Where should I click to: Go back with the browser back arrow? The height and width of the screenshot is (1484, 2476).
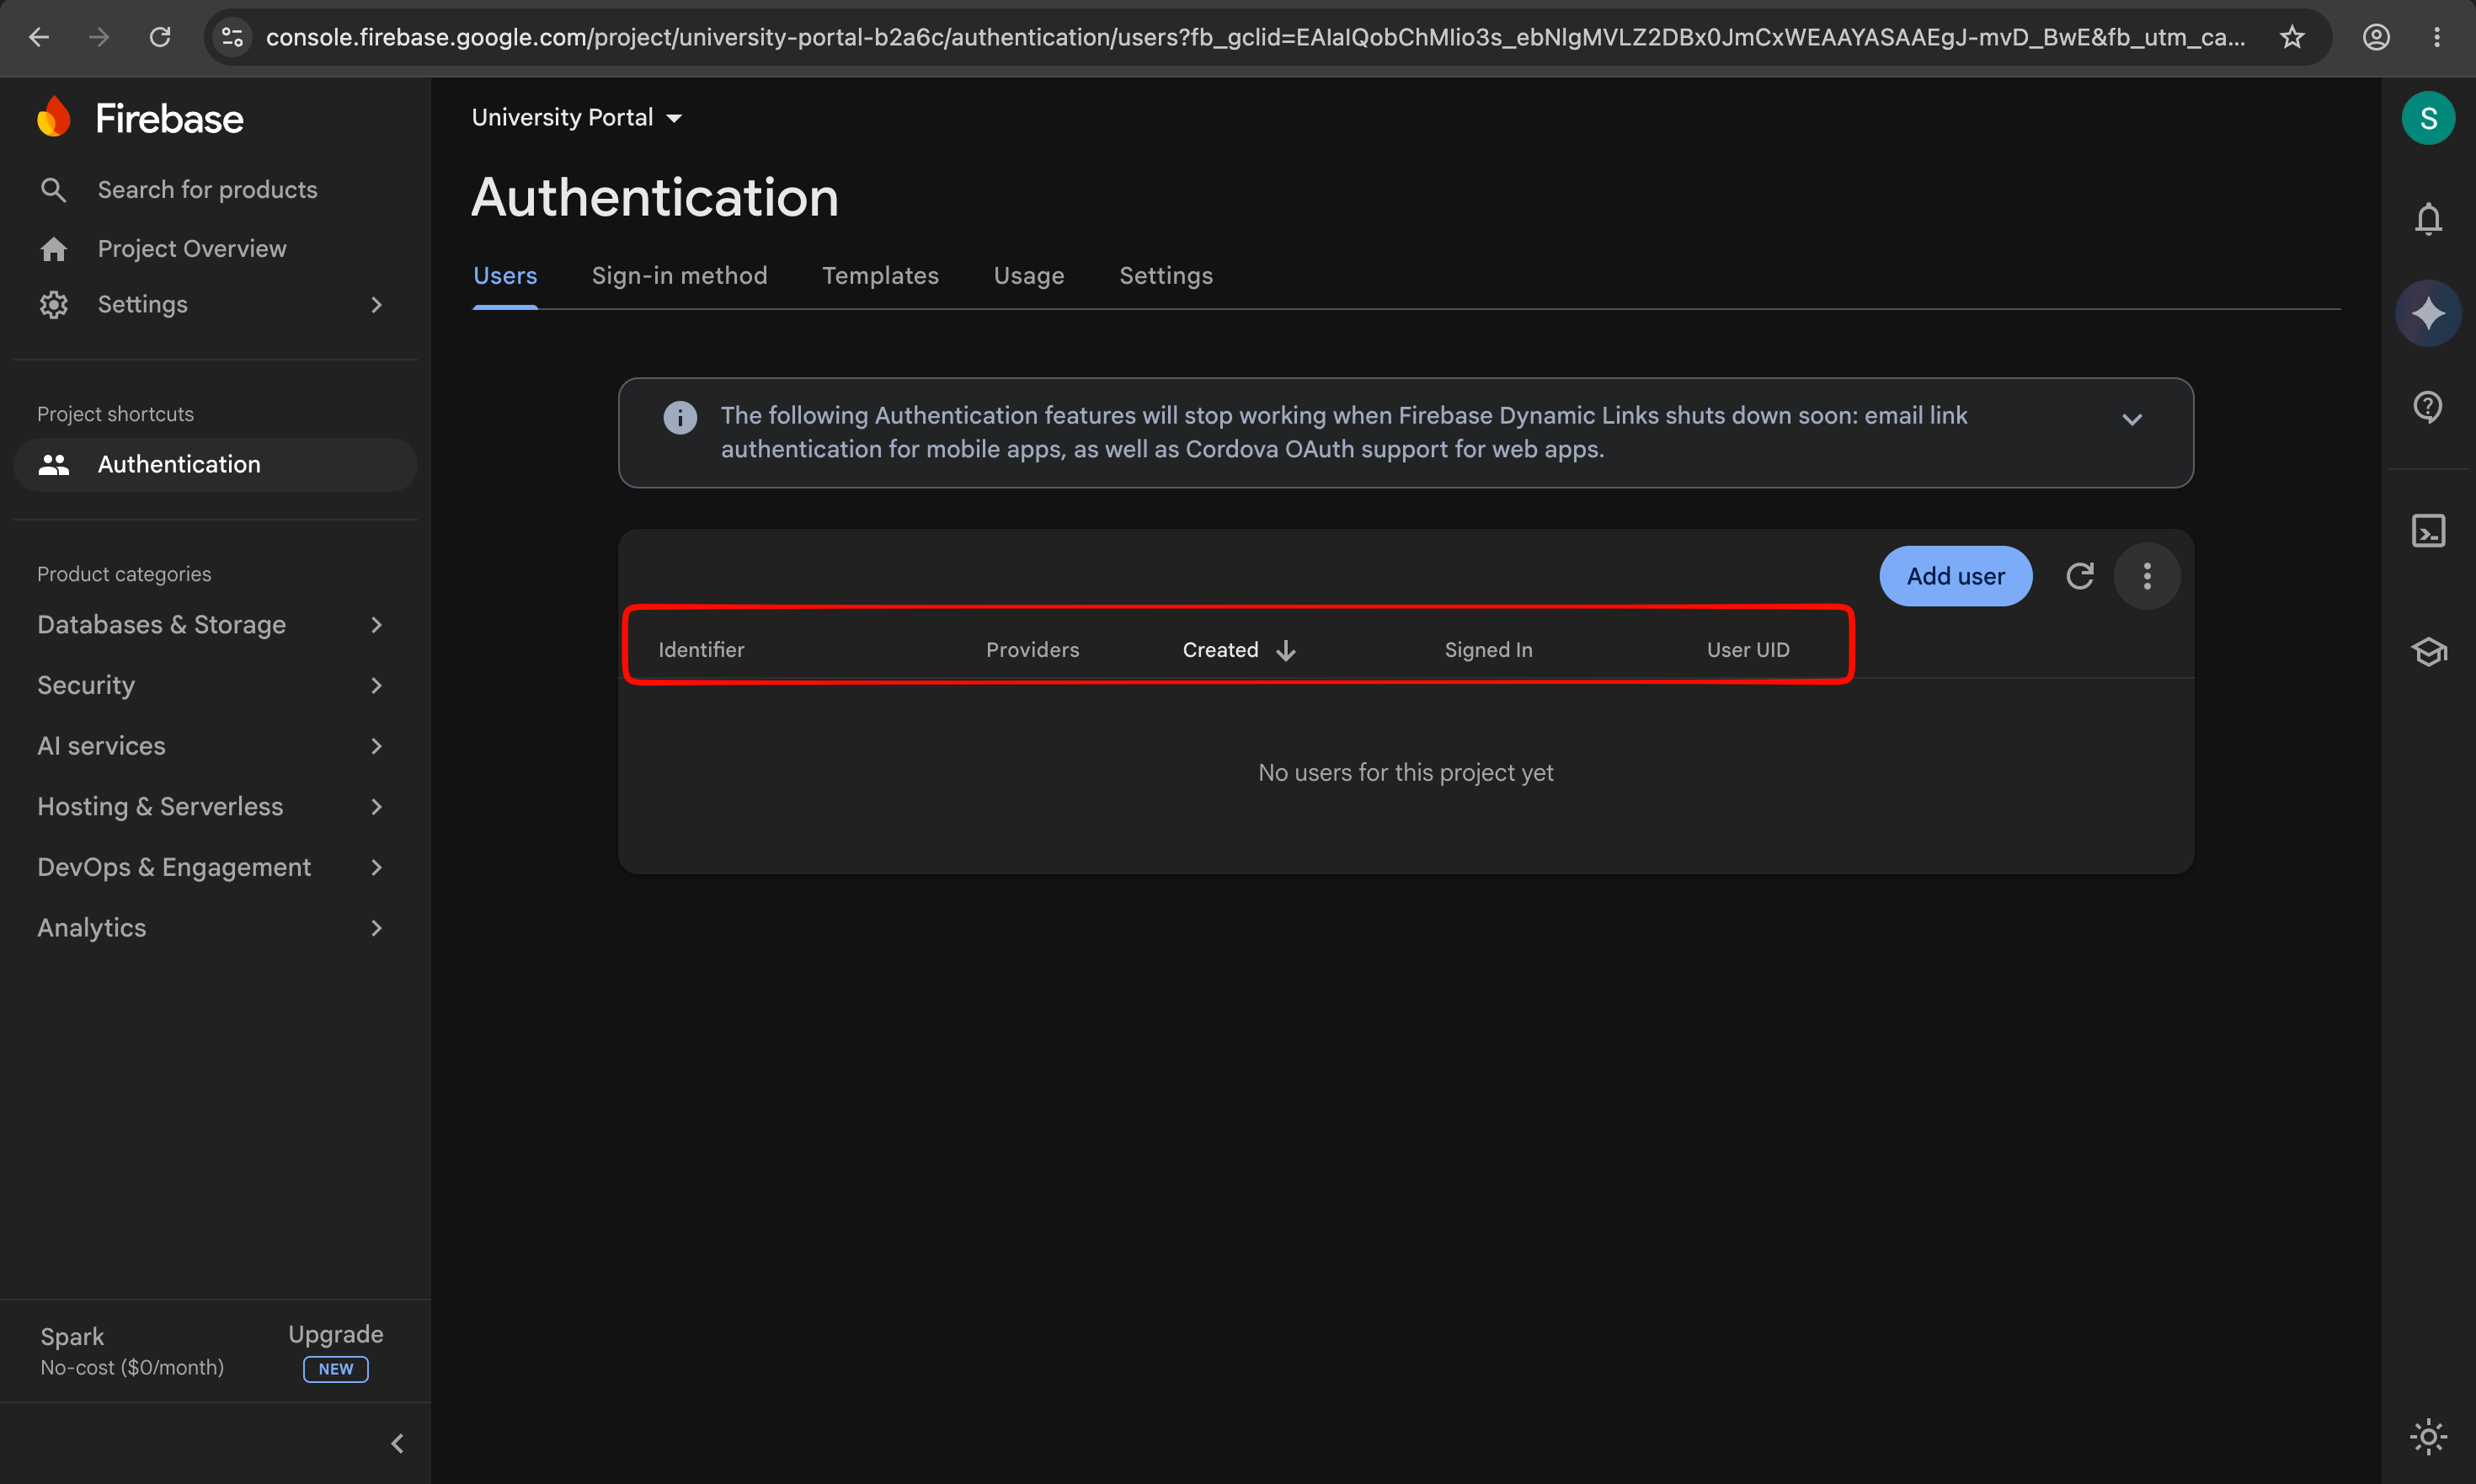pyautogui.click(x=38, y=37)
